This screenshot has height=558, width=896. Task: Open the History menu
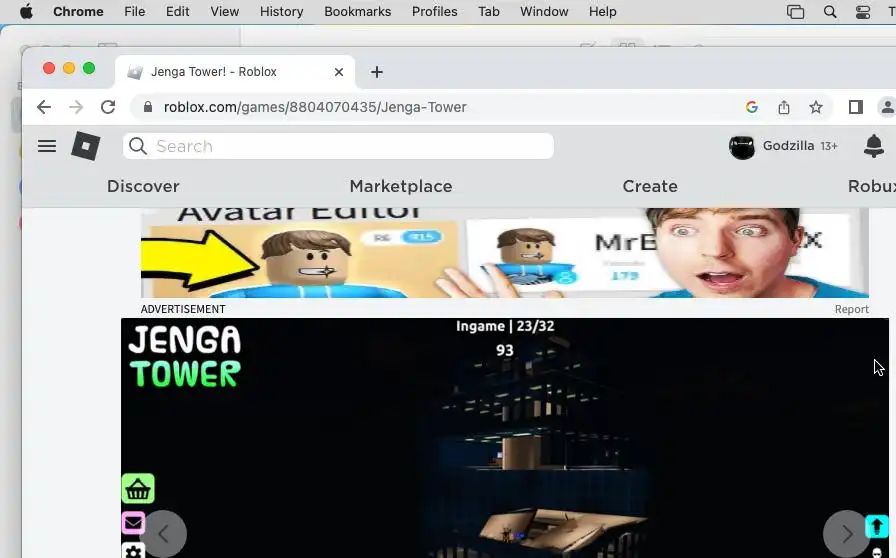(282, 11)
